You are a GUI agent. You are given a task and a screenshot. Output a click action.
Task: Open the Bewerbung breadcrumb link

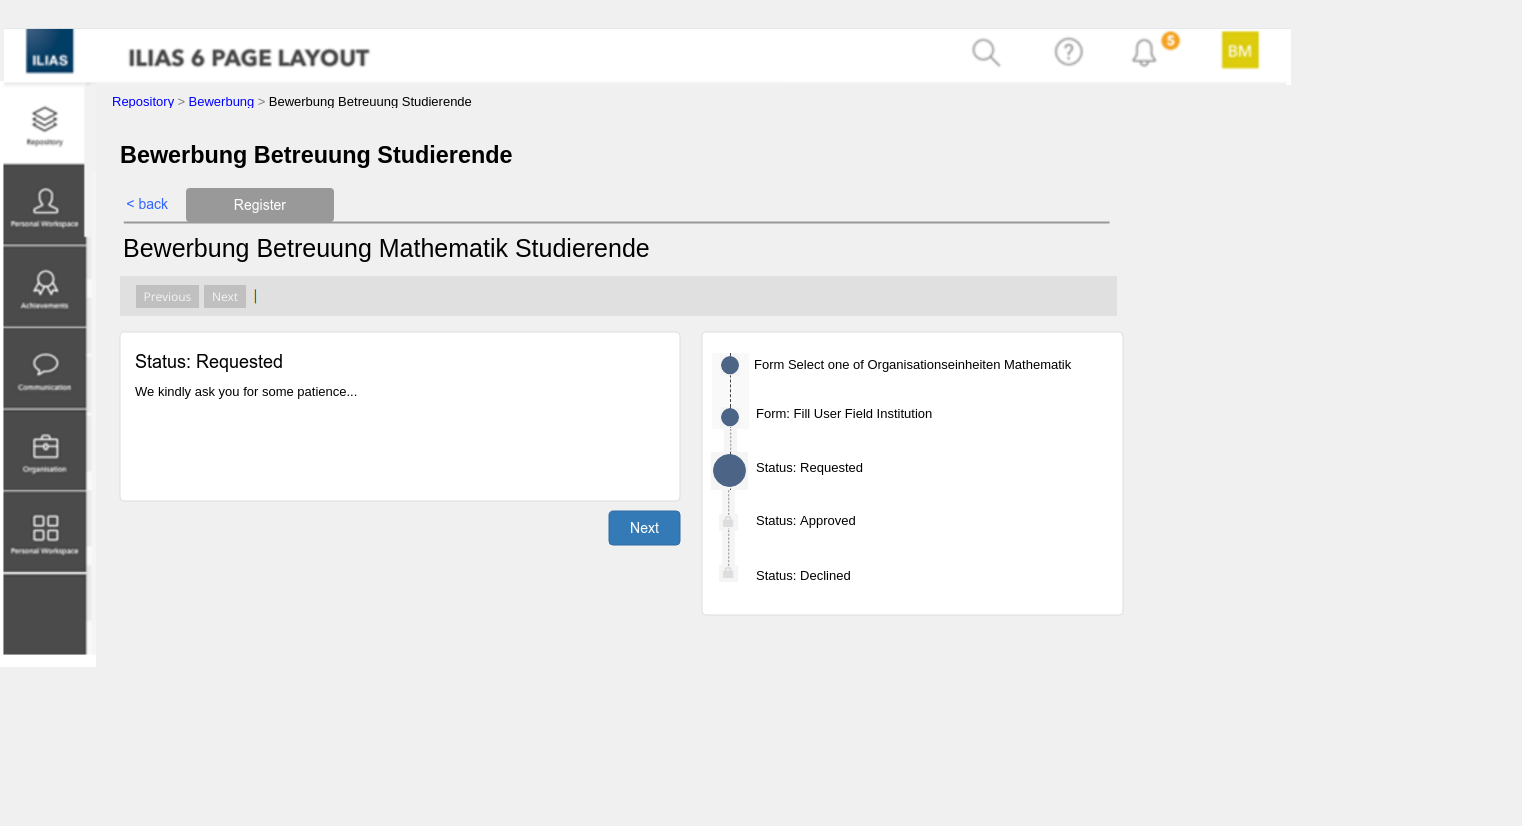[x=221, y=102]
